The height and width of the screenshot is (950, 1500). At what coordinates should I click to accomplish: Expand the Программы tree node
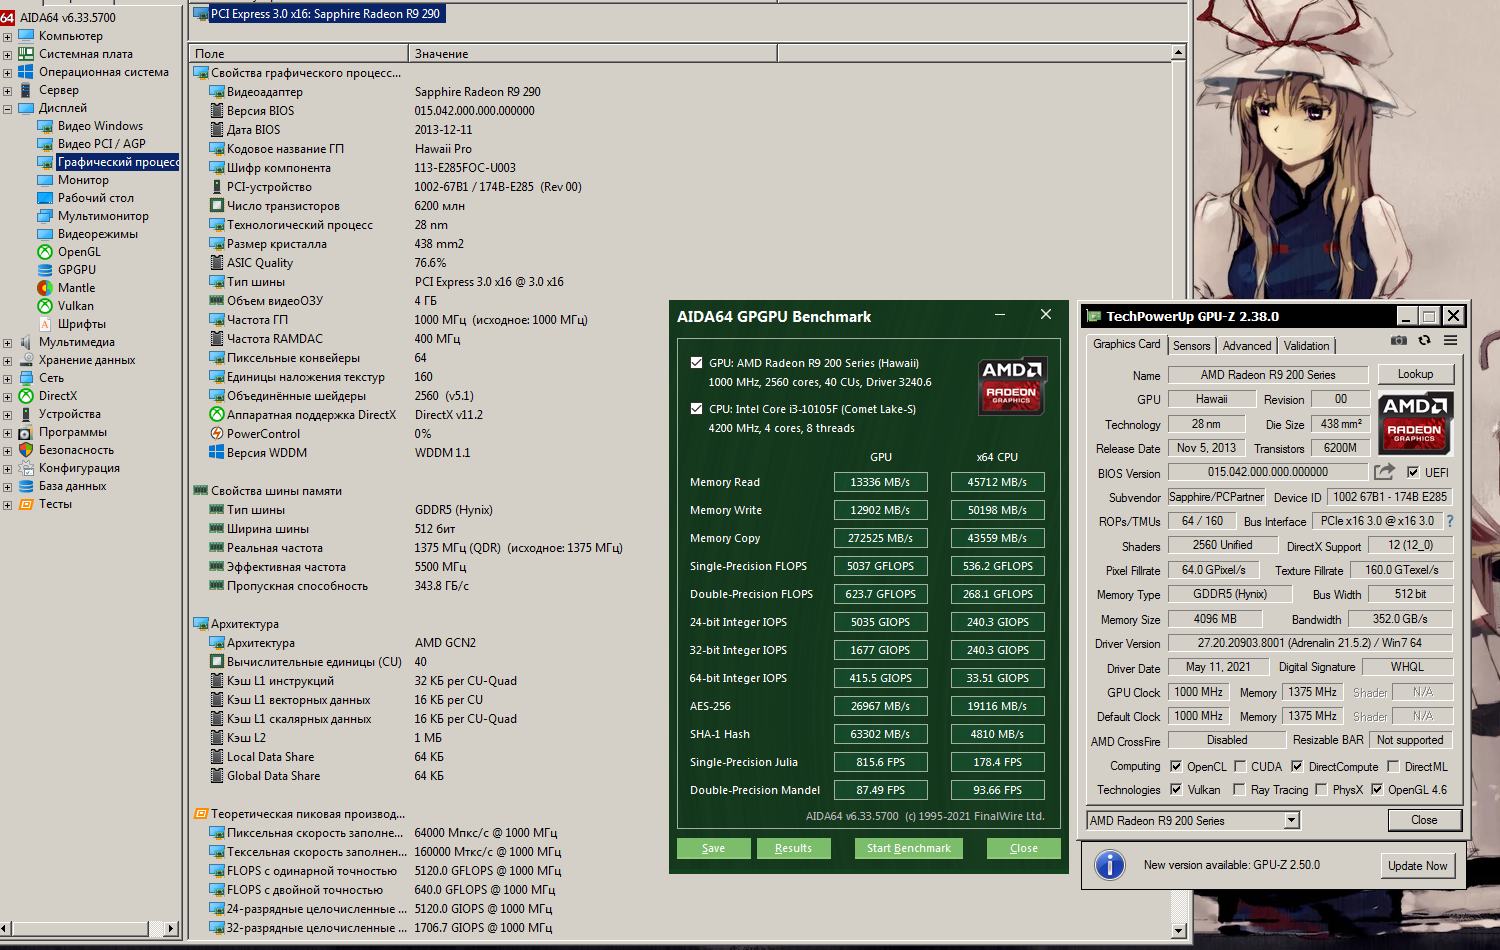click(x=7, y=432)
